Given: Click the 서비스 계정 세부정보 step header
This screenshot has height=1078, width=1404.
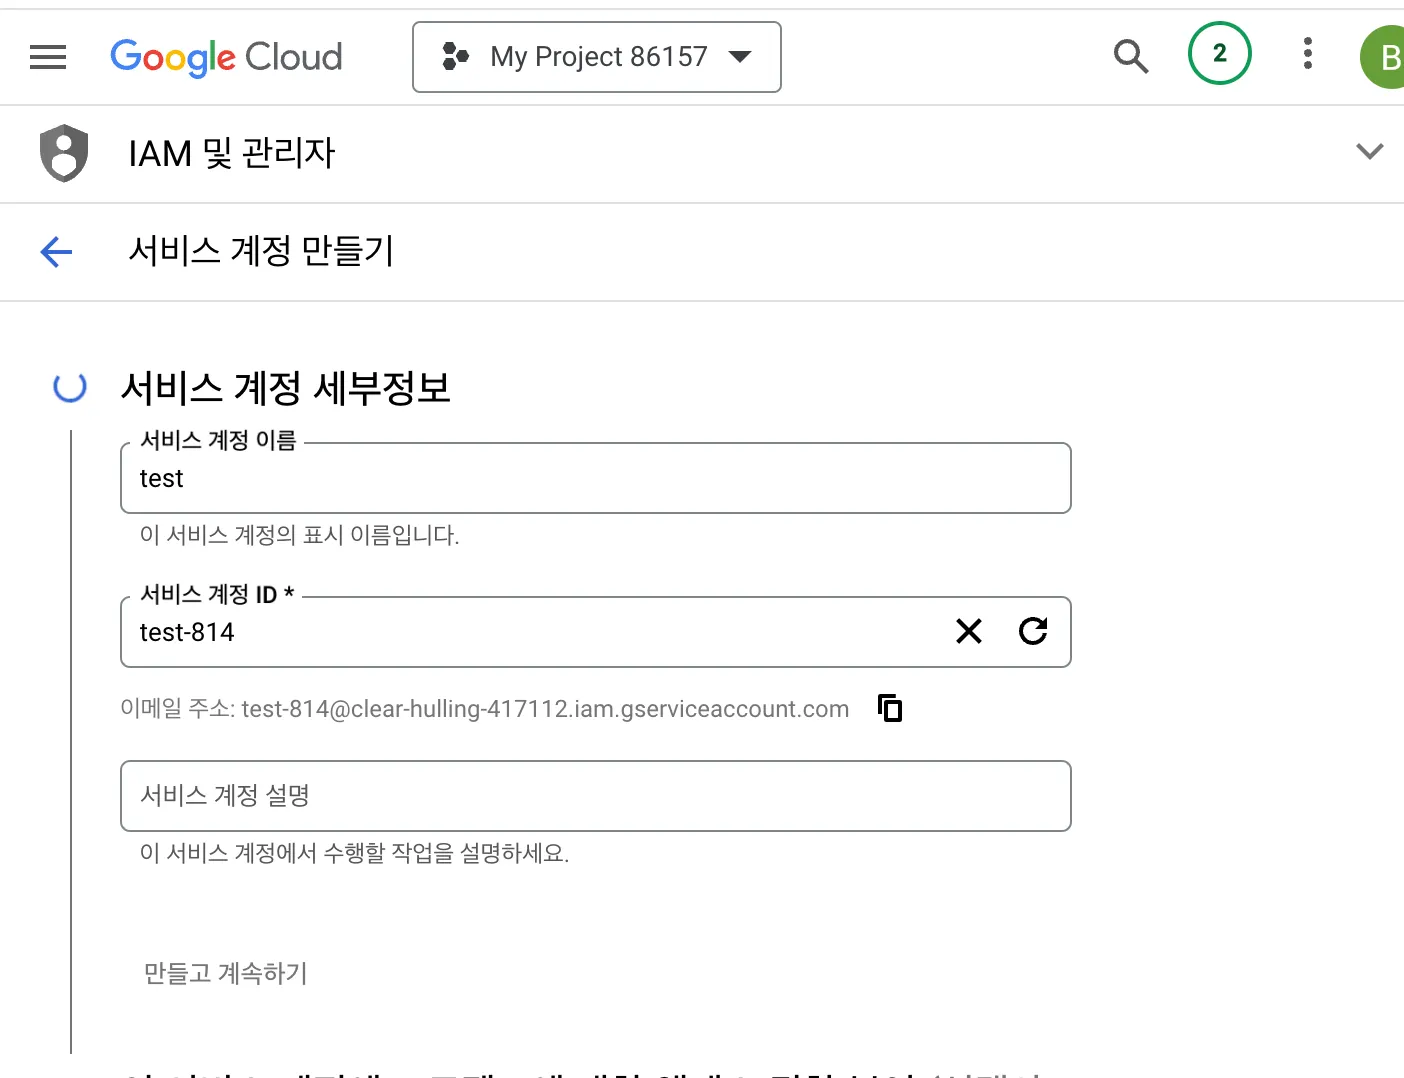Looking at the screenshot, I should pyautogui.click(x=286, y=388).
